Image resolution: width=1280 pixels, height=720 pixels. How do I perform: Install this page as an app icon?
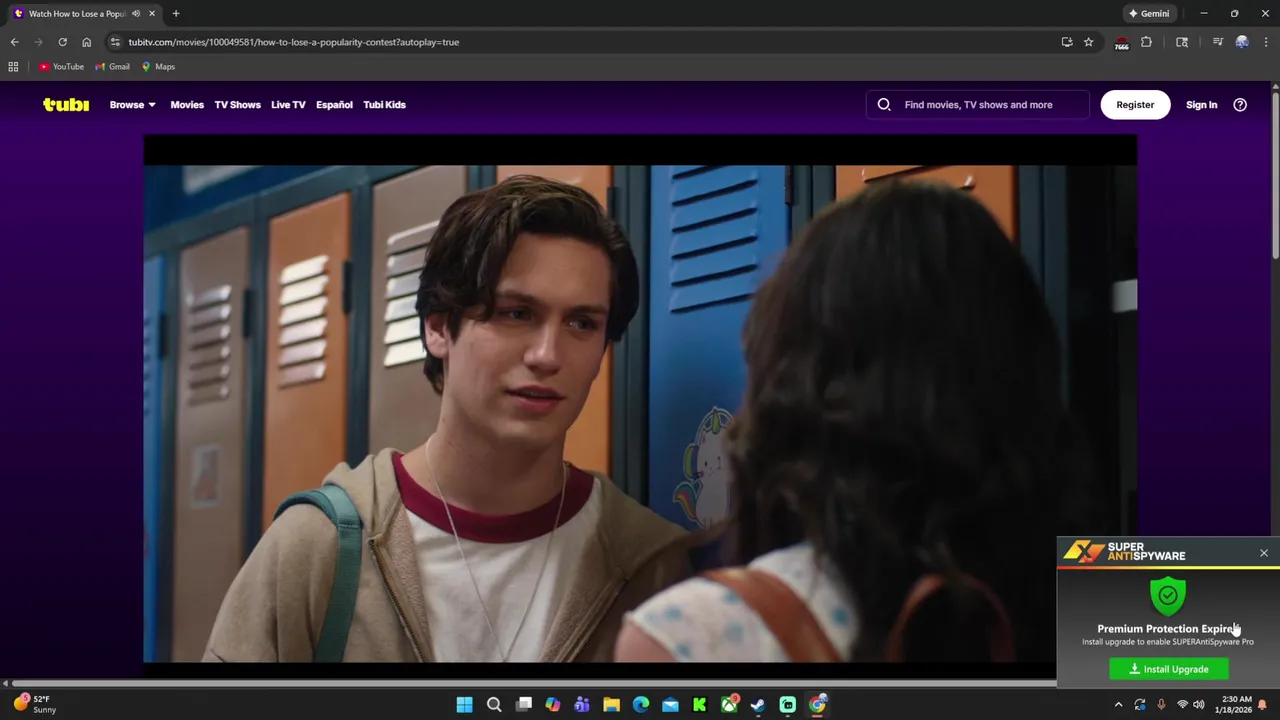click(1067, 42)
